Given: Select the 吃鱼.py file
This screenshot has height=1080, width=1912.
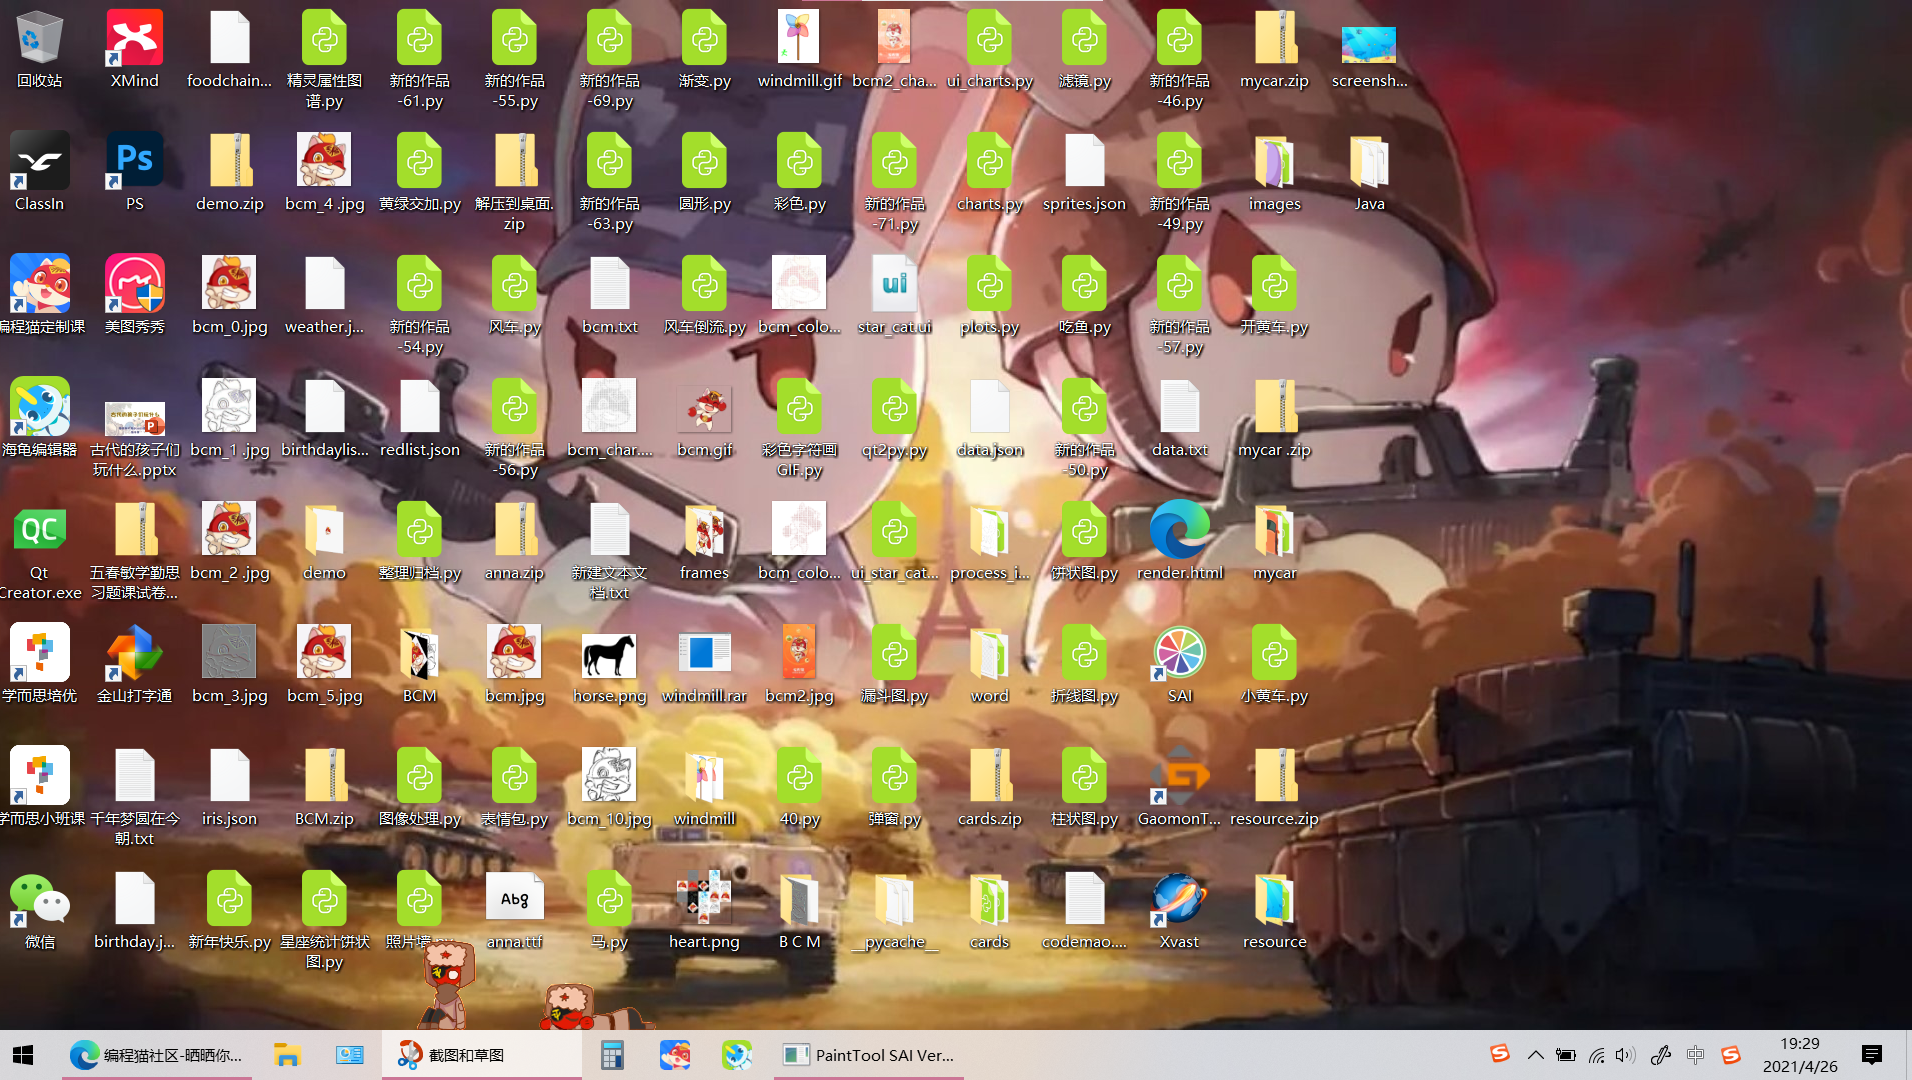Looking at the screenshot, I should tap(1085, 294).
